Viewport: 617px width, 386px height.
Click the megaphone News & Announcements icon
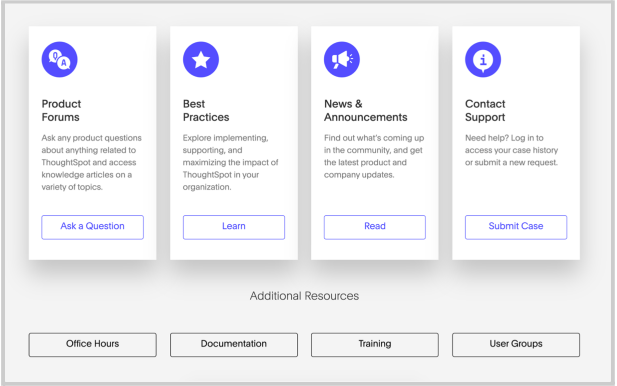[x=342, y=60]
